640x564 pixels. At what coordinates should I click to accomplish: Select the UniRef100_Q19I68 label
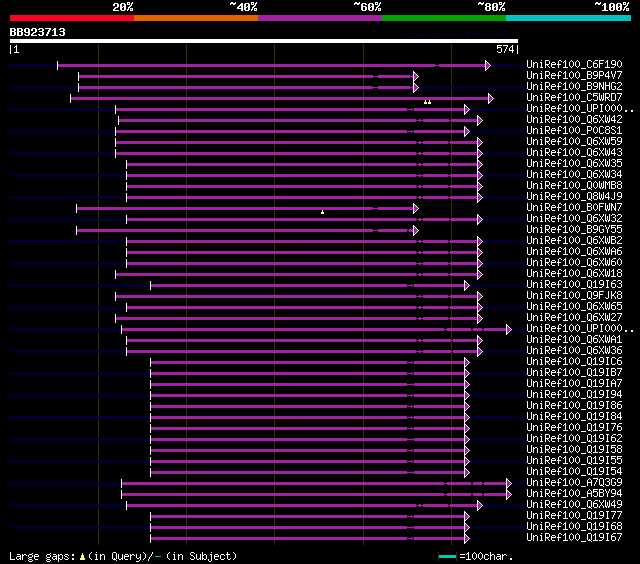click(574, 527)
